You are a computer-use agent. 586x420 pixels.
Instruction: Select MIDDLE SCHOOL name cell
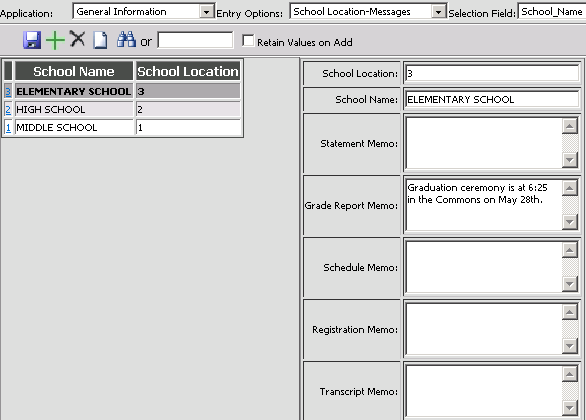coord(74,127)
